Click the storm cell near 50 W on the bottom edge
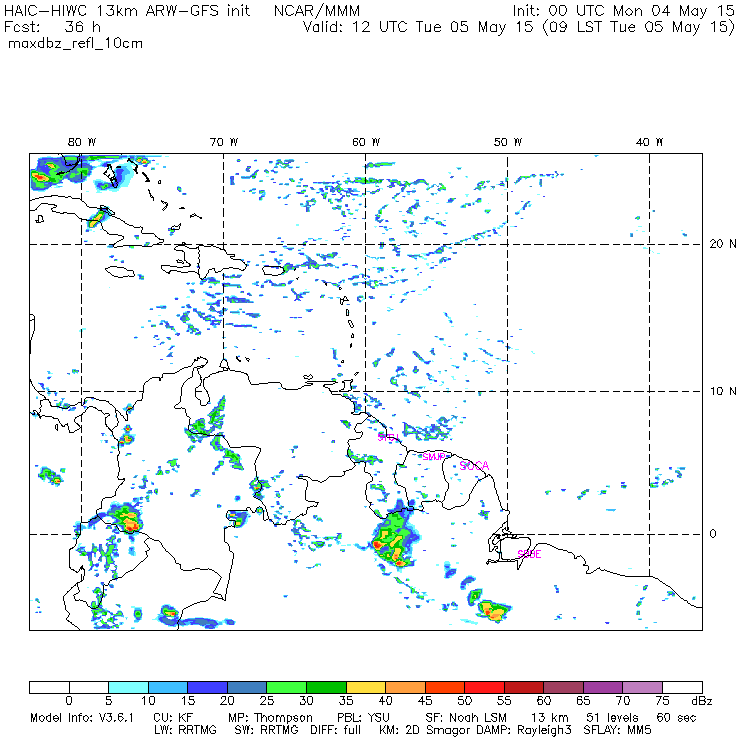This screenshot has height=740, width=740. (493, 611)
